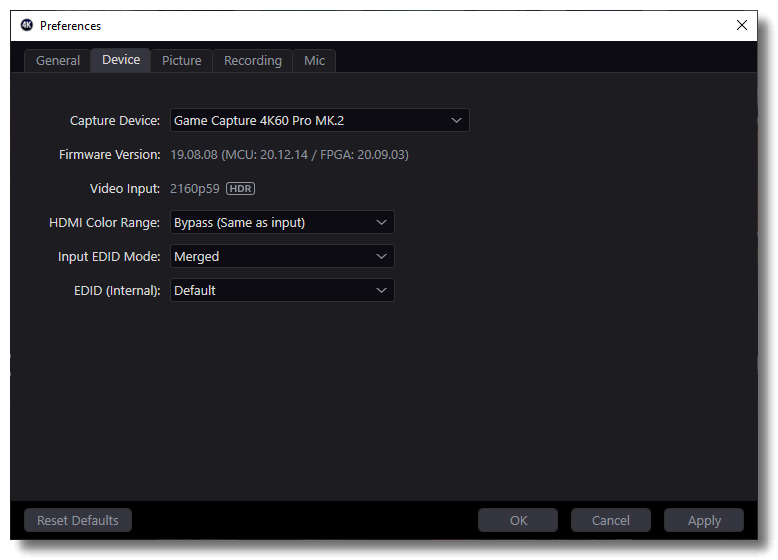Open the EDID (Internal) dropdown
The width and height of the screenshot is (778, 560).
(x=282, y=290)
